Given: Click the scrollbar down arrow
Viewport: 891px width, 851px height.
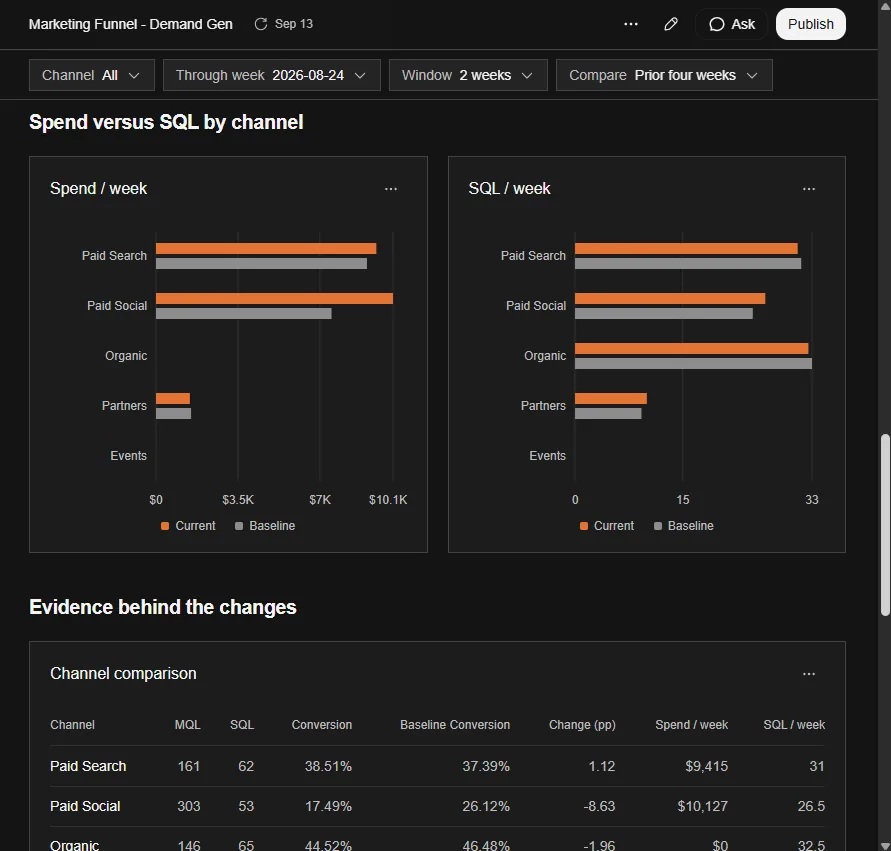Looking at the screenshot, I should 885,846.
